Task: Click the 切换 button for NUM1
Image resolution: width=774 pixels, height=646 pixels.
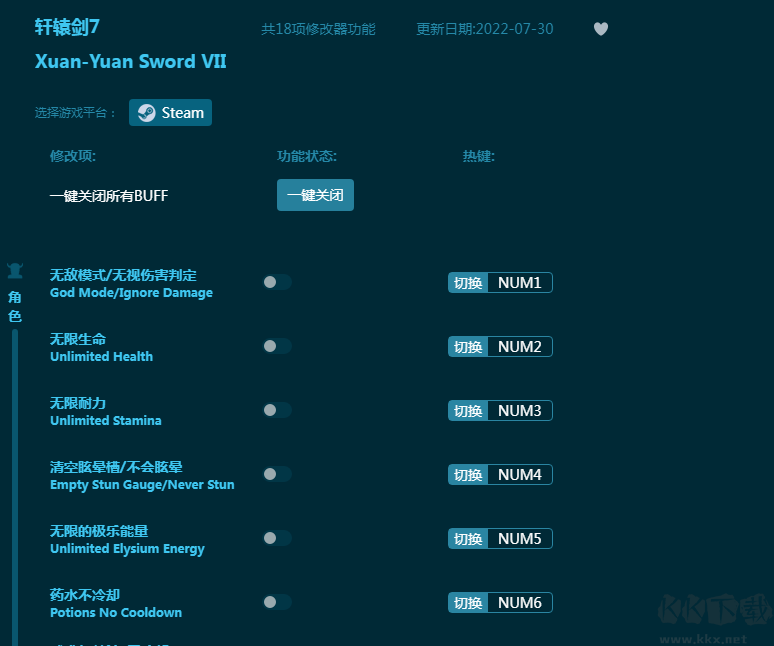Action: pos(468,283)
